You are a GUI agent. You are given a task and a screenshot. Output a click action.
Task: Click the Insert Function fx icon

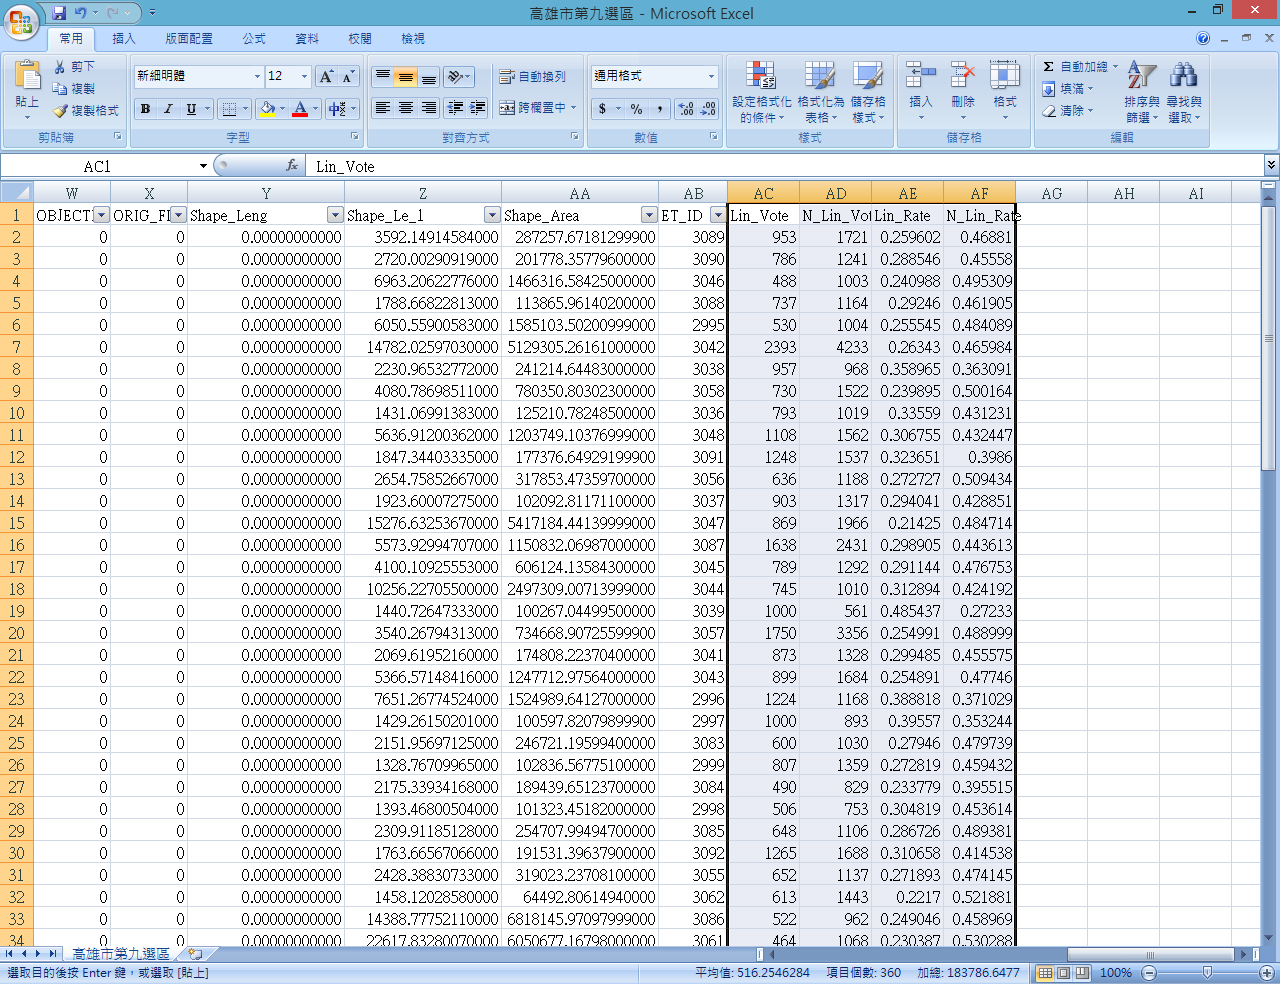point(292,166)
